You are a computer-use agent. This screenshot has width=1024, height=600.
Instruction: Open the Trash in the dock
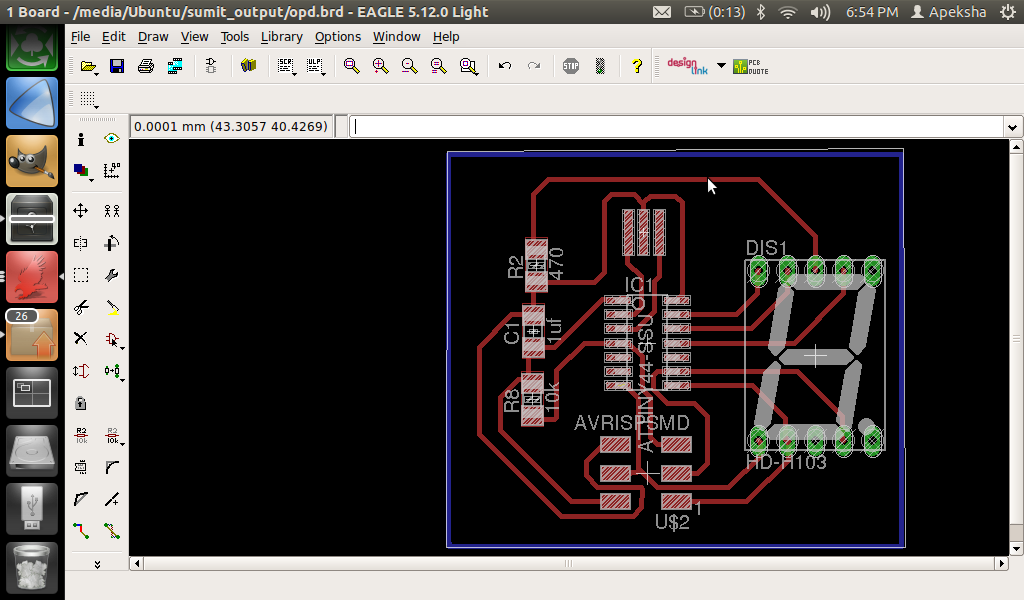[32, 569]
